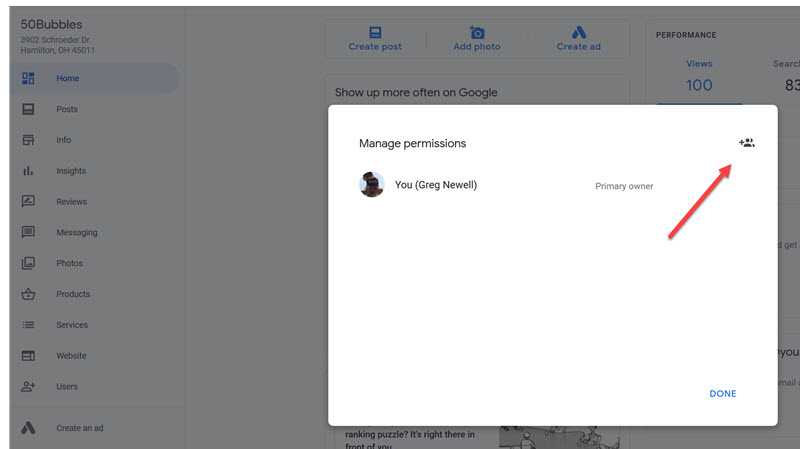This screenshot has height=449, width=800.
Task: Click the Posts icon in sidebar
Action: point(28,109)
